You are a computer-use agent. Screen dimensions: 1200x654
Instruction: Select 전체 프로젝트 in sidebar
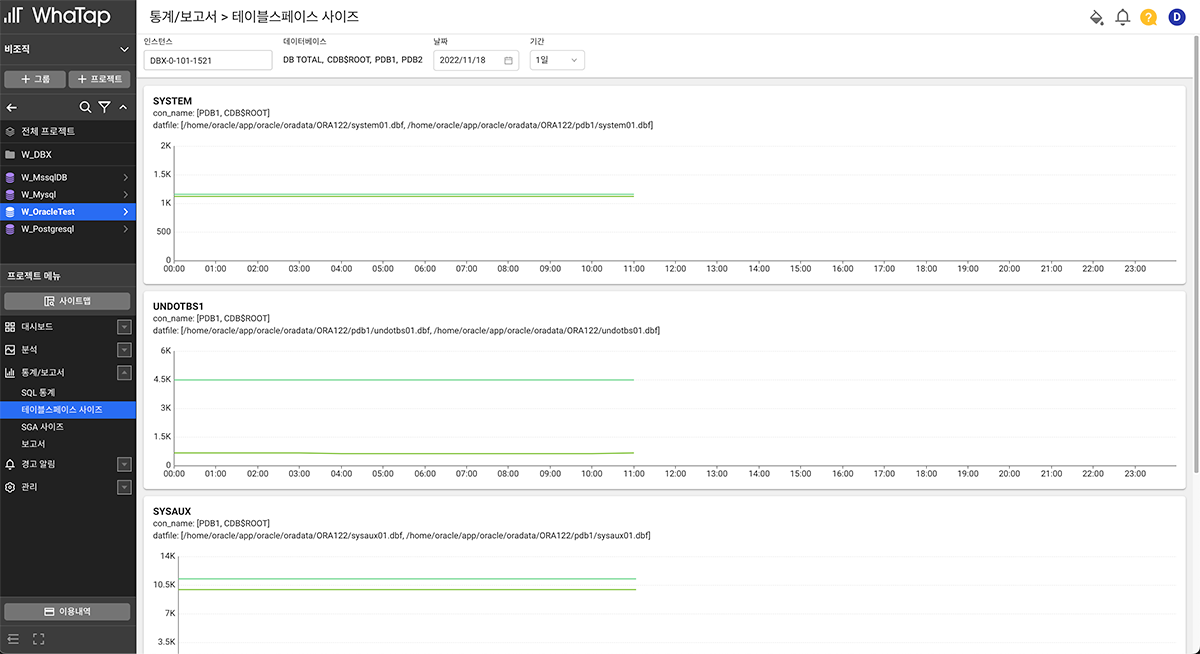(x=67, y=131)
